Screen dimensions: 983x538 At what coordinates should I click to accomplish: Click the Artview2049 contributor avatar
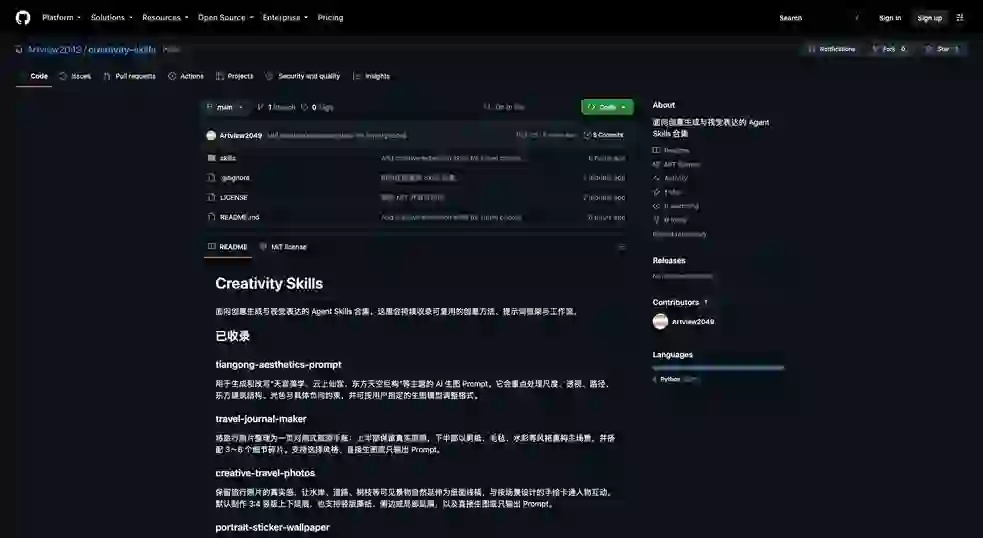(660, 321)
